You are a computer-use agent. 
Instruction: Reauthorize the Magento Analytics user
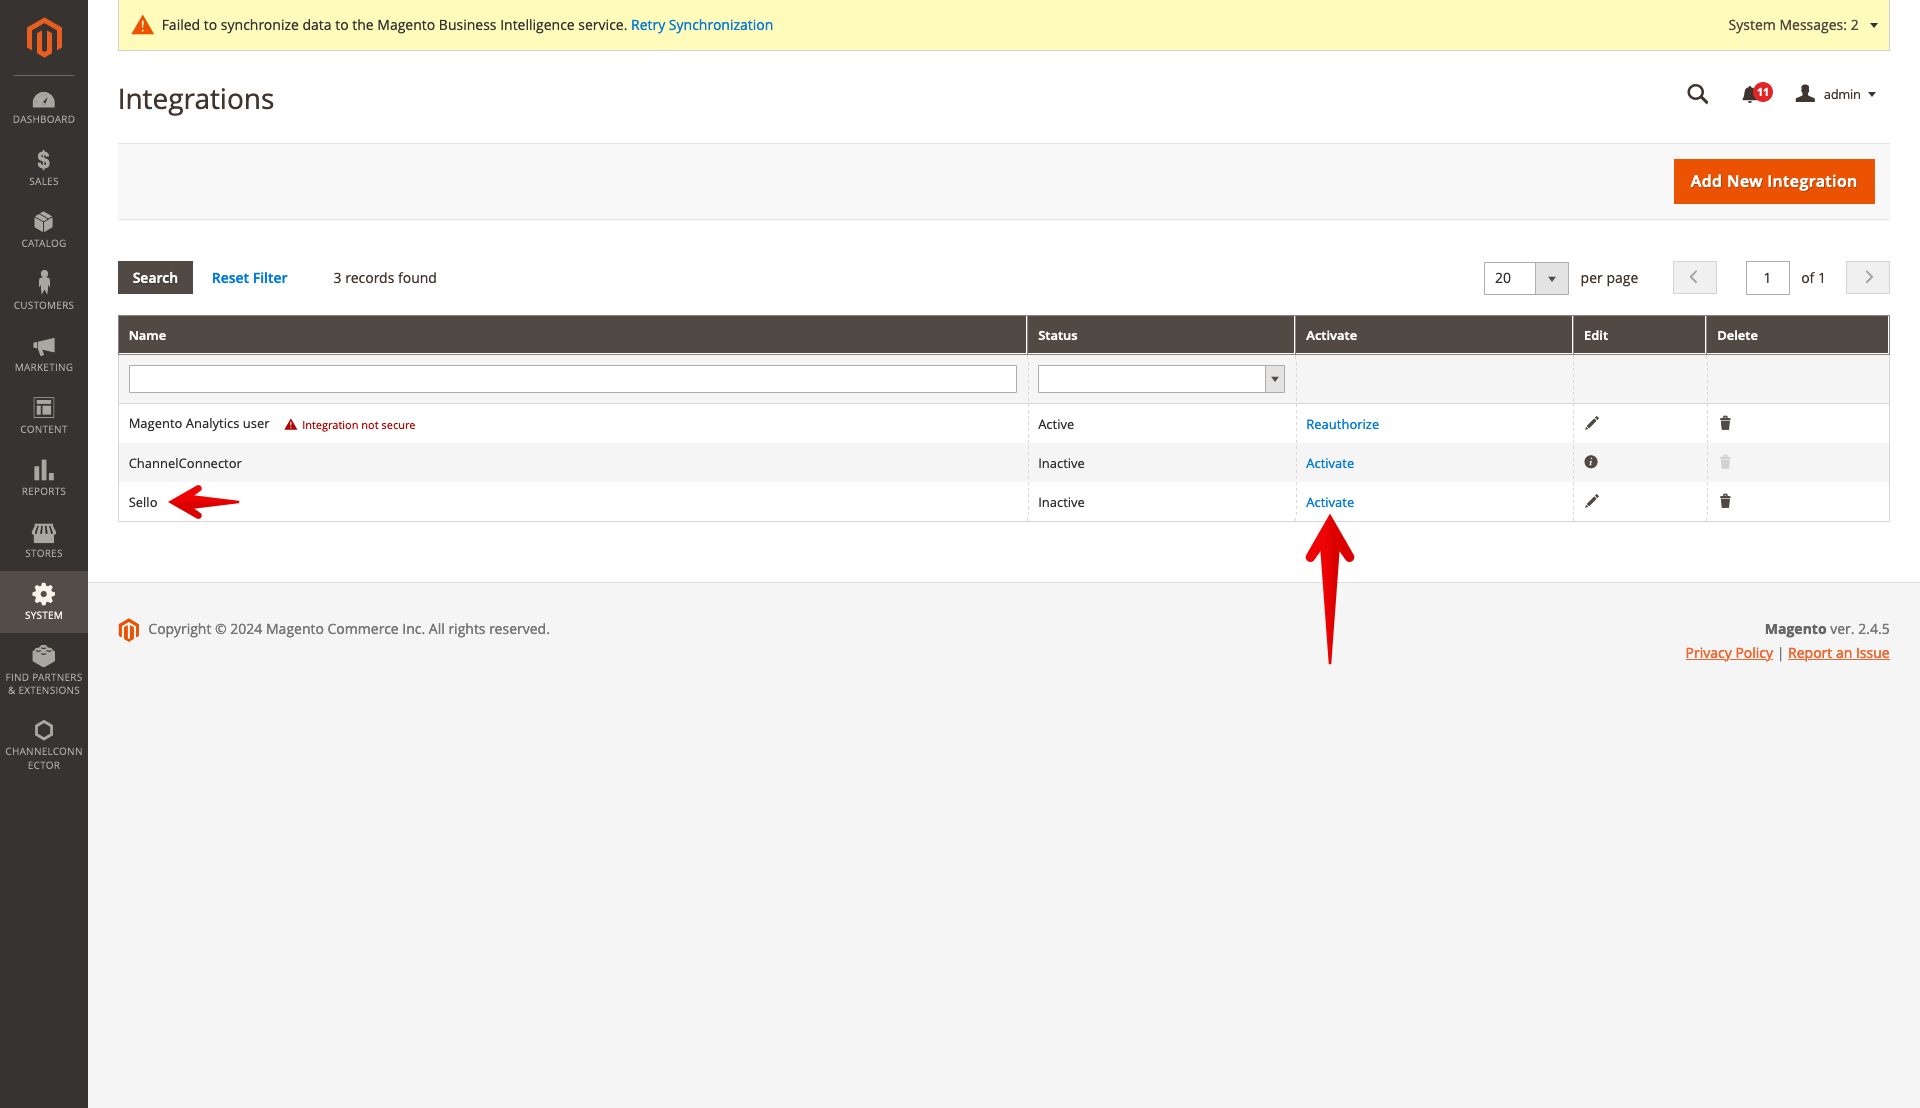click(x=1342, y=424)
